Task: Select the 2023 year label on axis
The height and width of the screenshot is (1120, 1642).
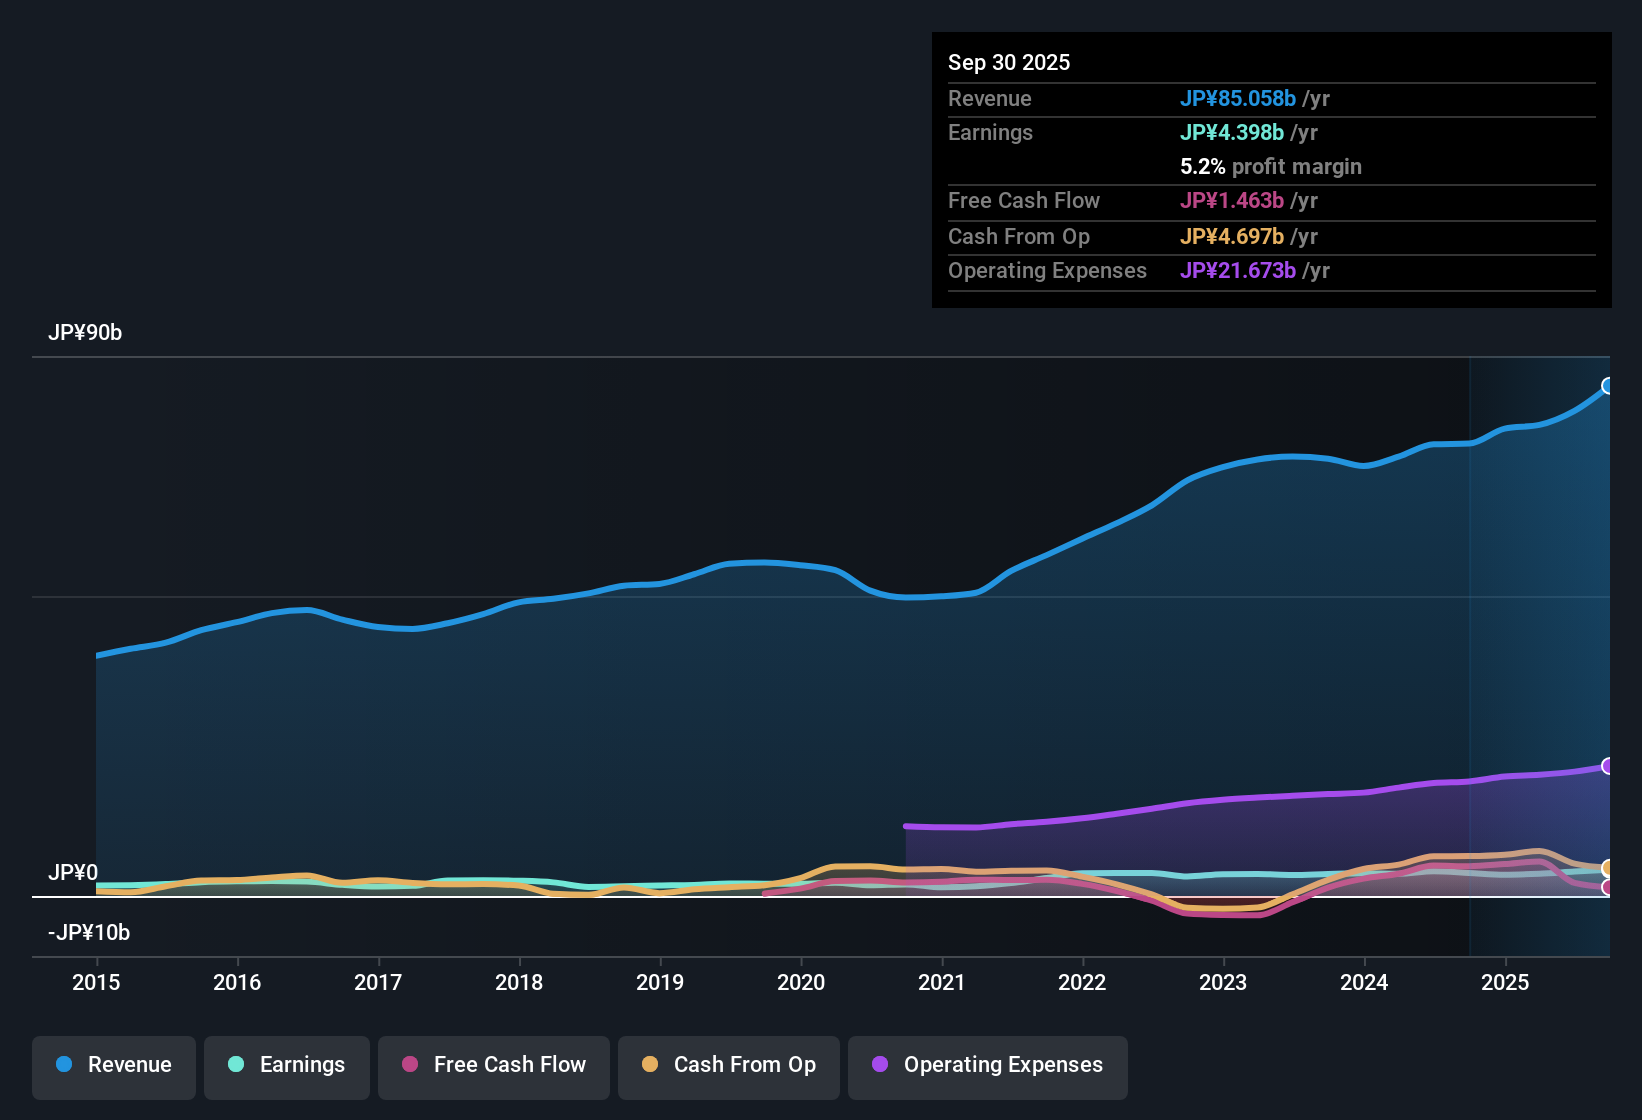Action: [x=1223, y=983]
